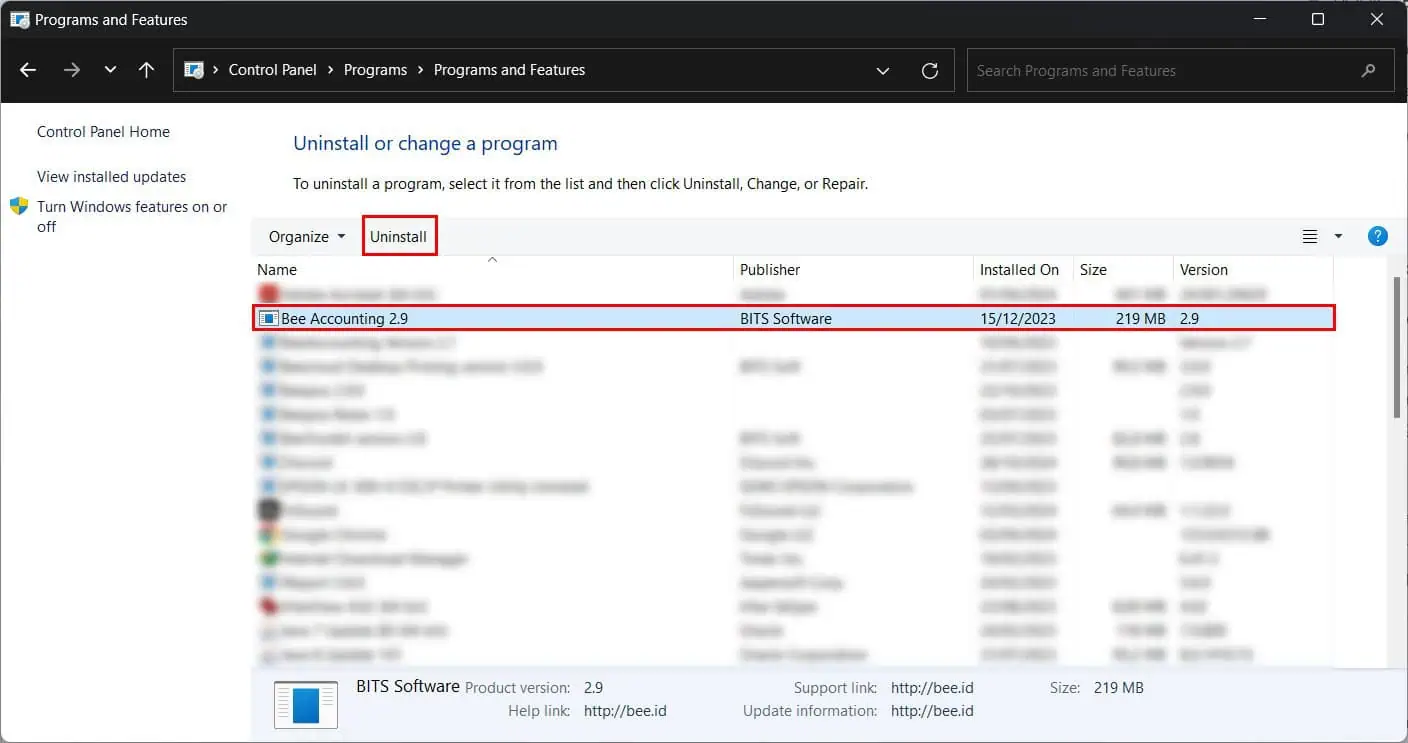The height and width of the screenshot is (743, 1408).
Task: Click the search magnifier icon
Action: pyautogui.click(x=1369, y=71)
